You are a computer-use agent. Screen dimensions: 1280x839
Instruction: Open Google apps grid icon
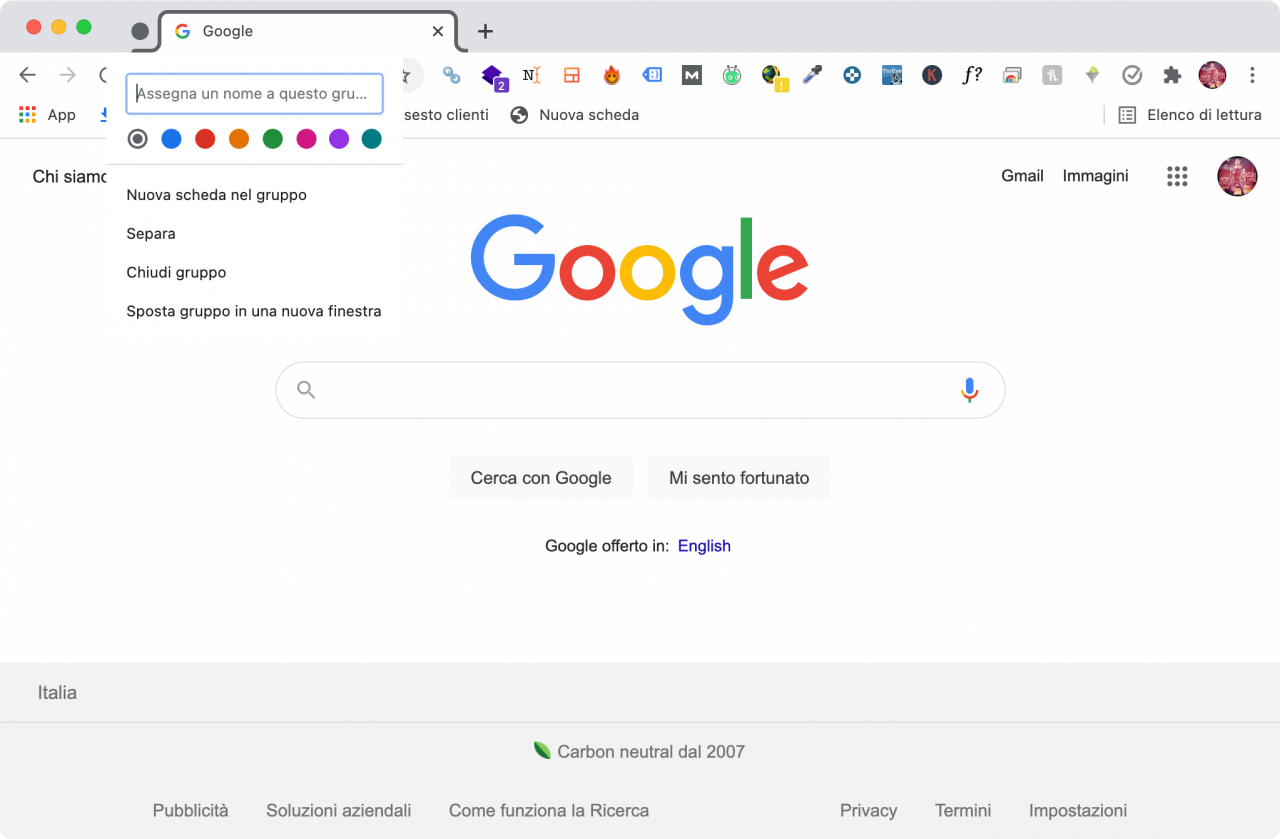(x=1177, y=176)
